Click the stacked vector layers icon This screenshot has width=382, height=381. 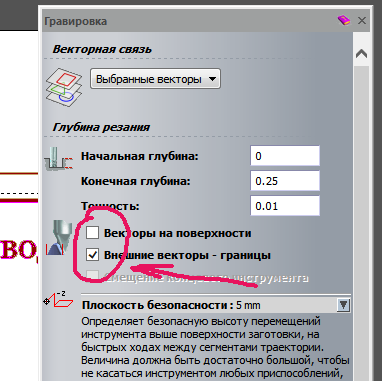click(64, 87)
